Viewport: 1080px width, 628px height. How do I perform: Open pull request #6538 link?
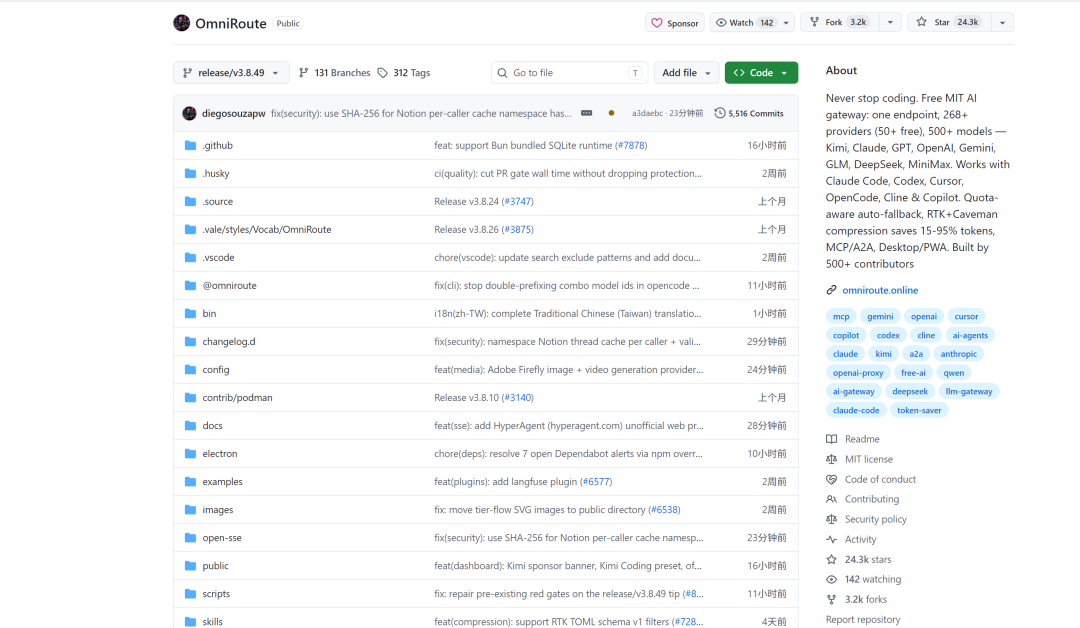665,510
